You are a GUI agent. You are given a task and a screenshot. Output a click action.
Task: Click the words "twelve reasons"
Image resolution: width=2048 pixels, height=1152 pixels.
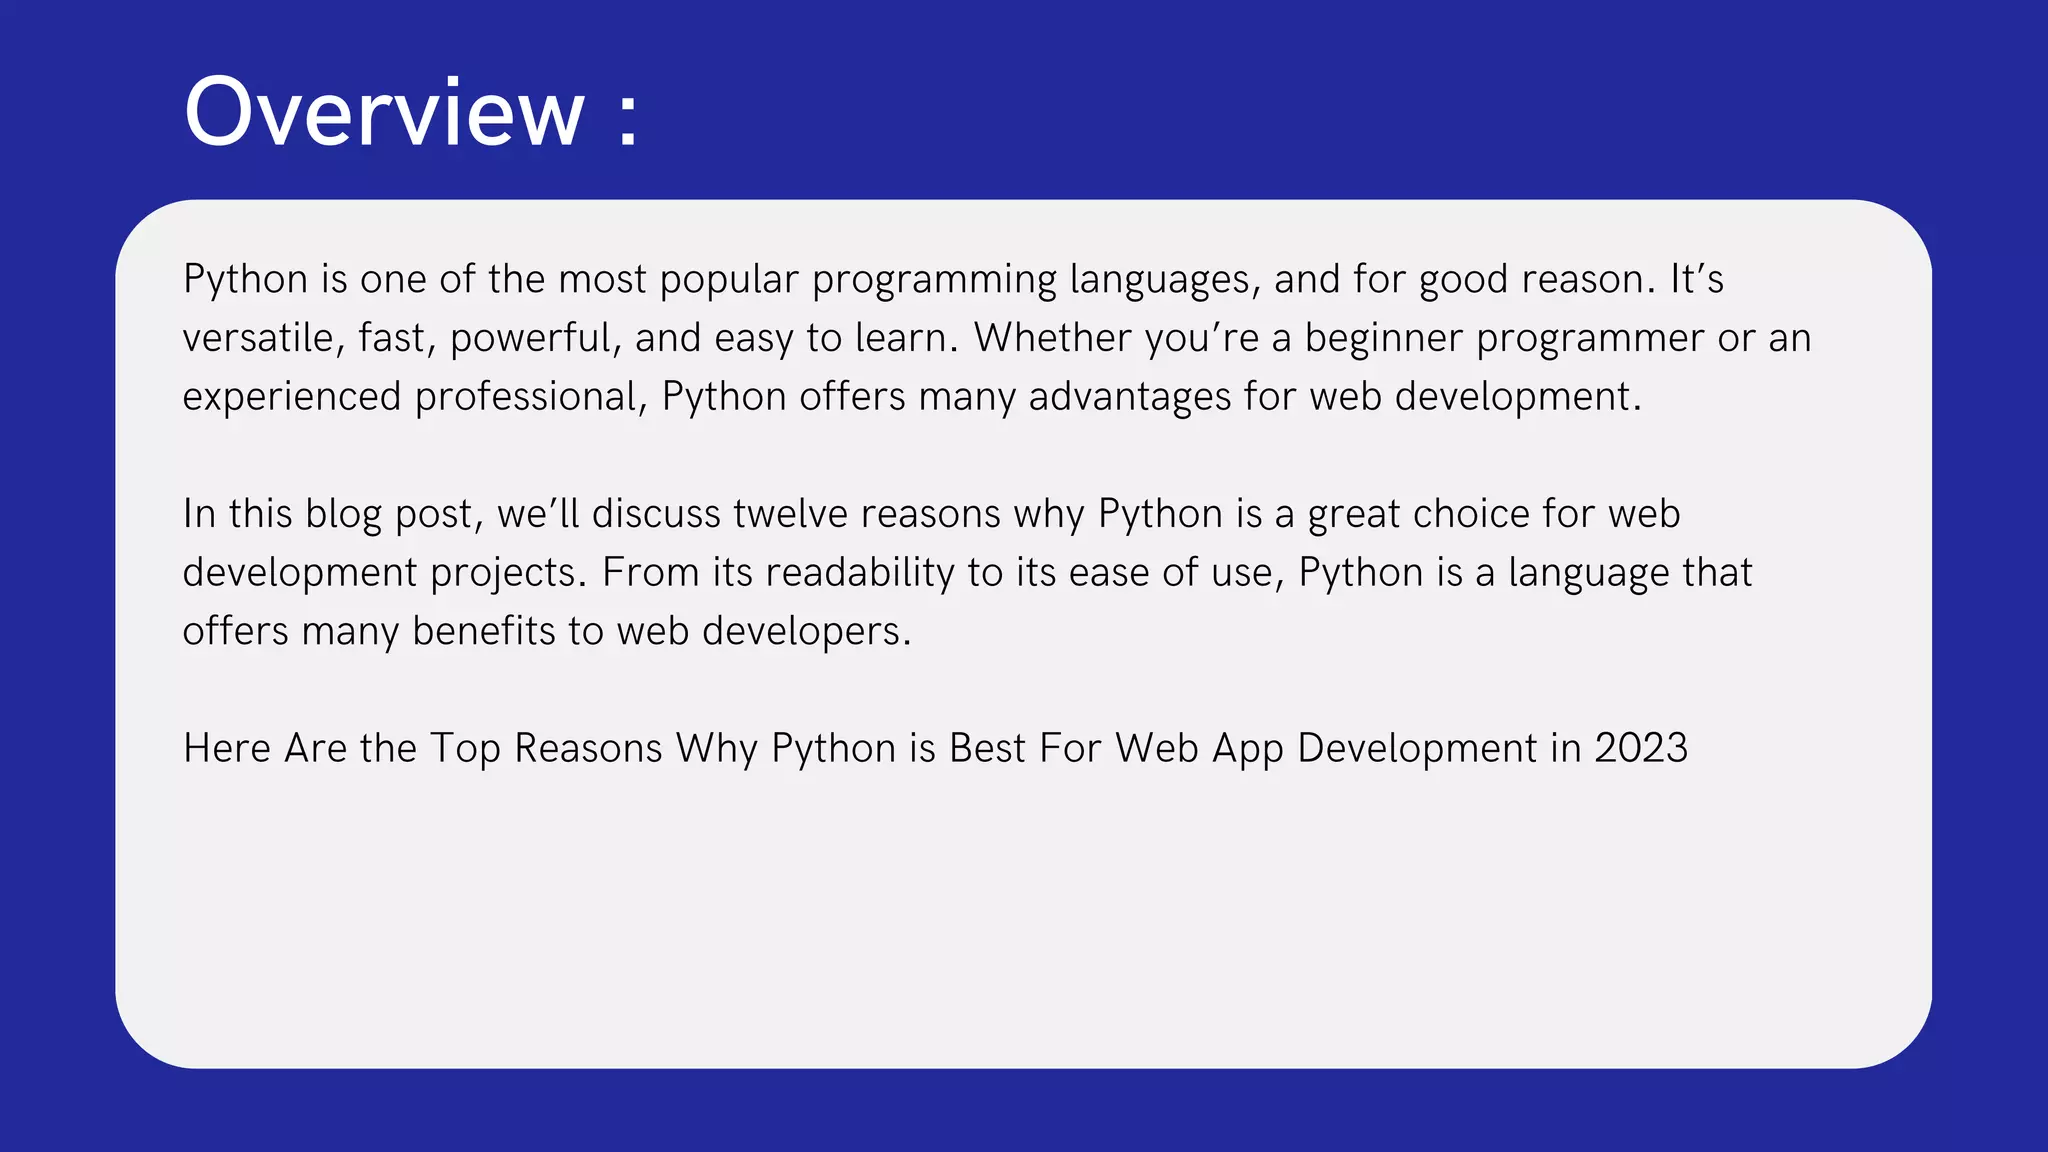pos(866,514)
